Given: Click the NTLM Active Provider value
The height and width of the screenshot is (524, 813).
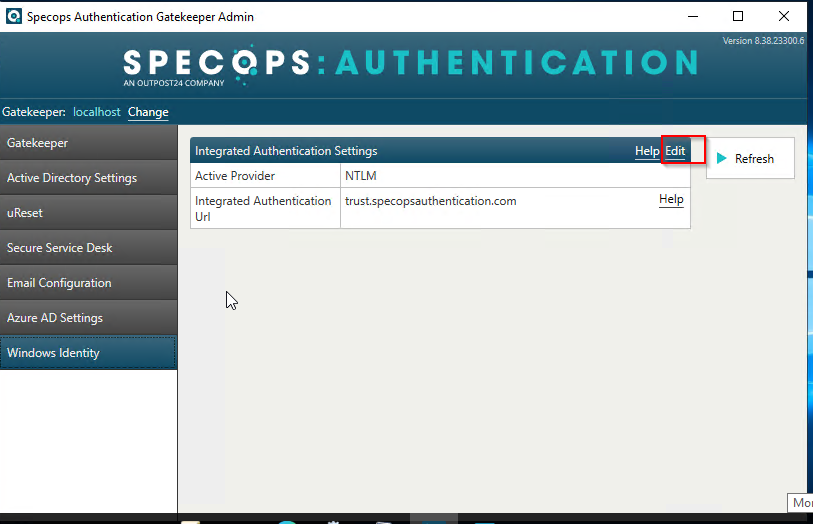Looking at the screenshot, I should pos(361,176).
